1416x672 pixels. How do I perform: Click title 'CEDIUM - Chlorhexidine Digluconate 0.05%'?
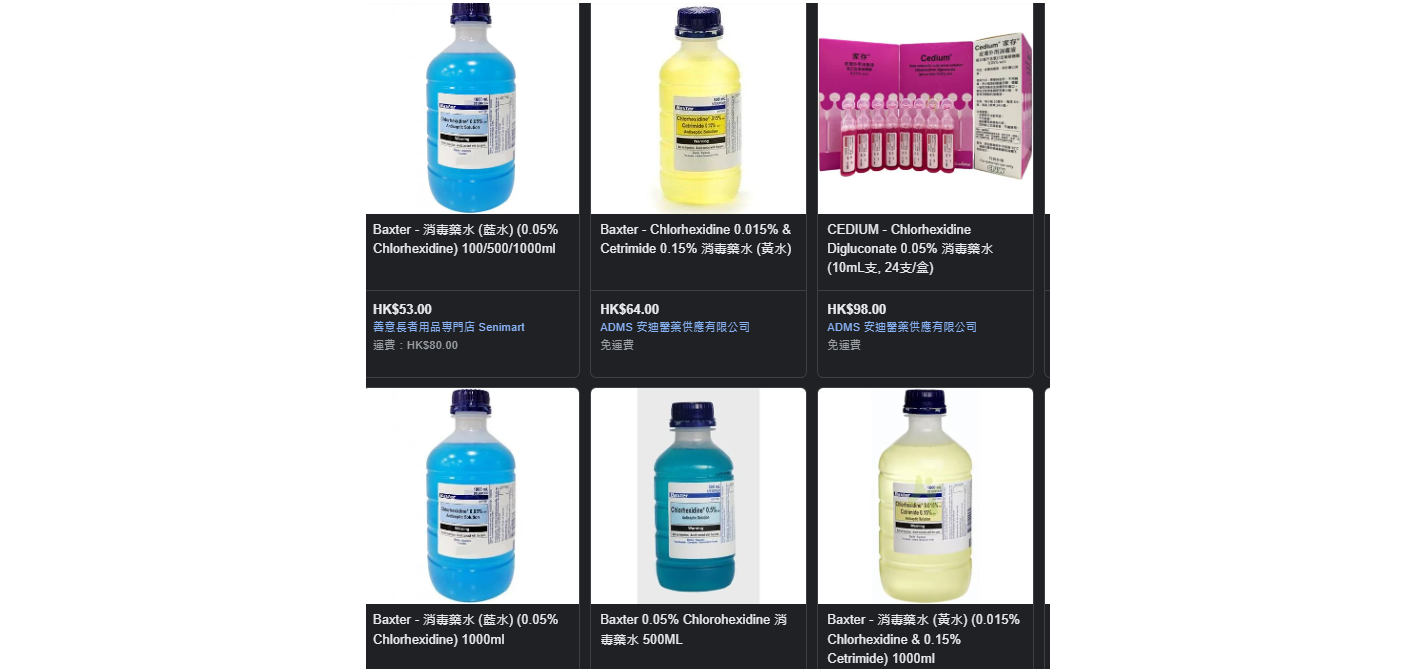pos(910,248)
